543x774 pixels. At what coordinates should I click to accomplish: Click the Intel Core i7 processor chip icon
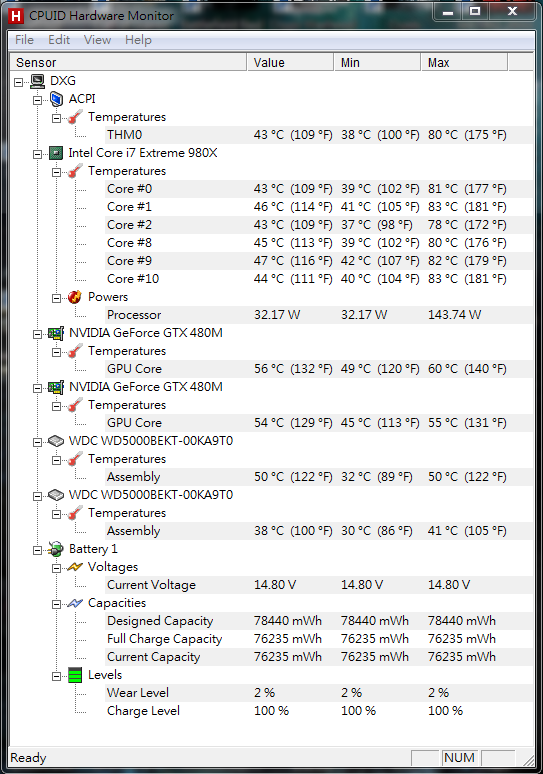[x=56, y=153]
